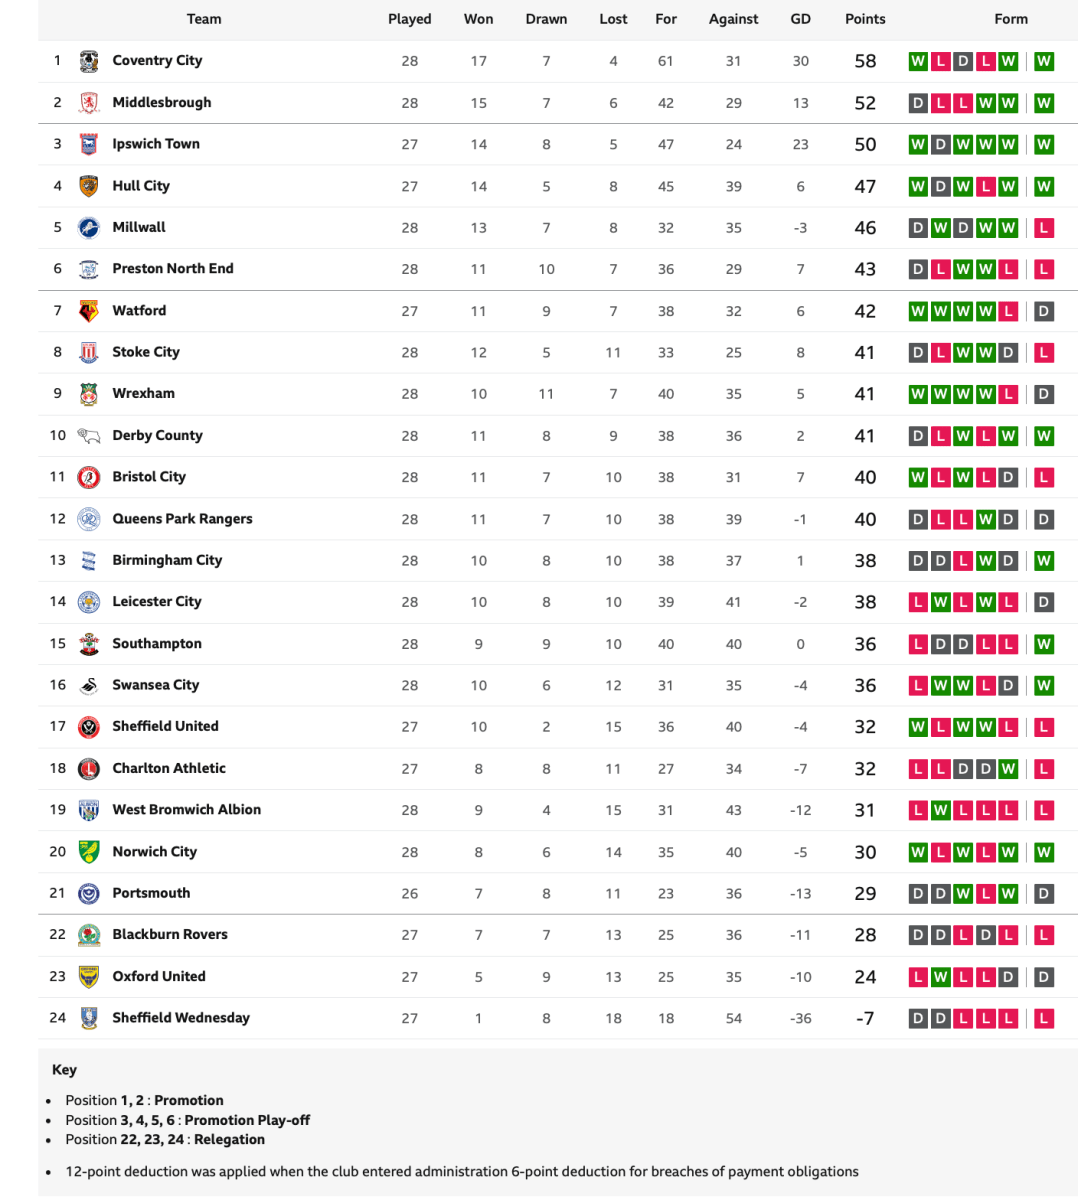Select the Sheffield Wednesday team name

coord(181,1018)
